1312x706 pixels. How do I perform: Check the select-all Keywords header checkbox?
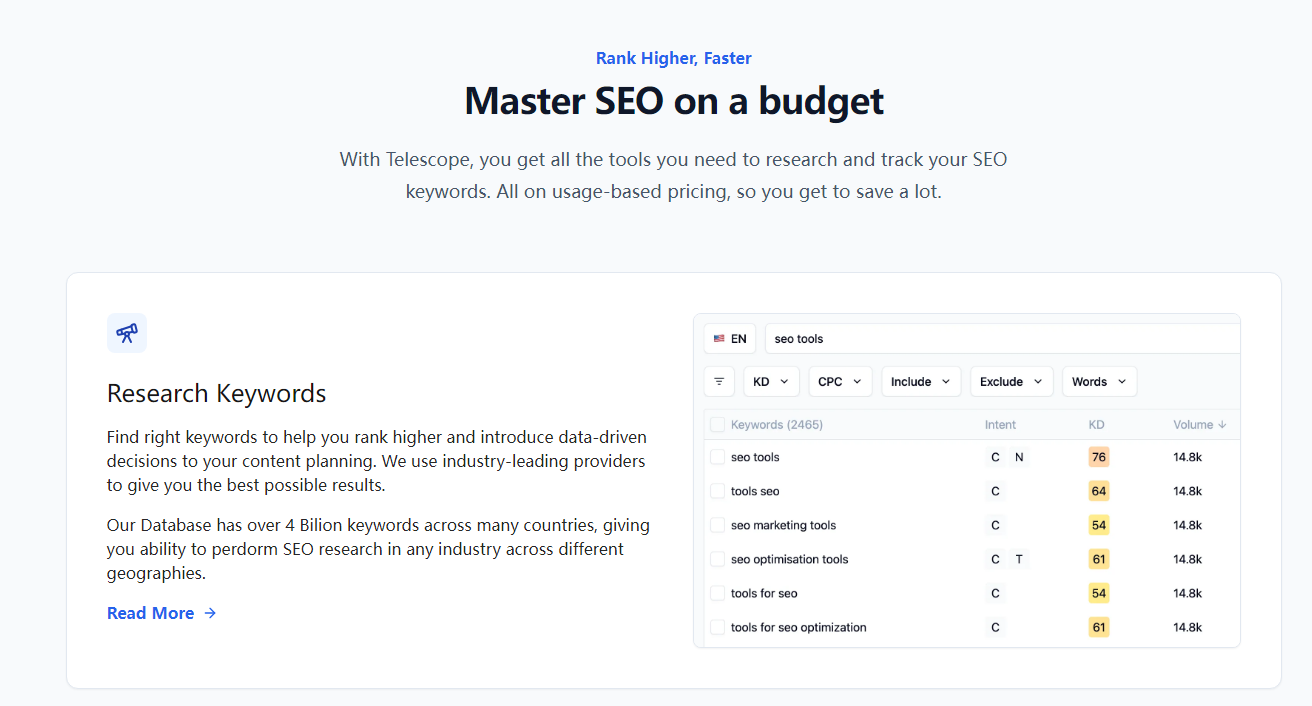pos(717,425)
